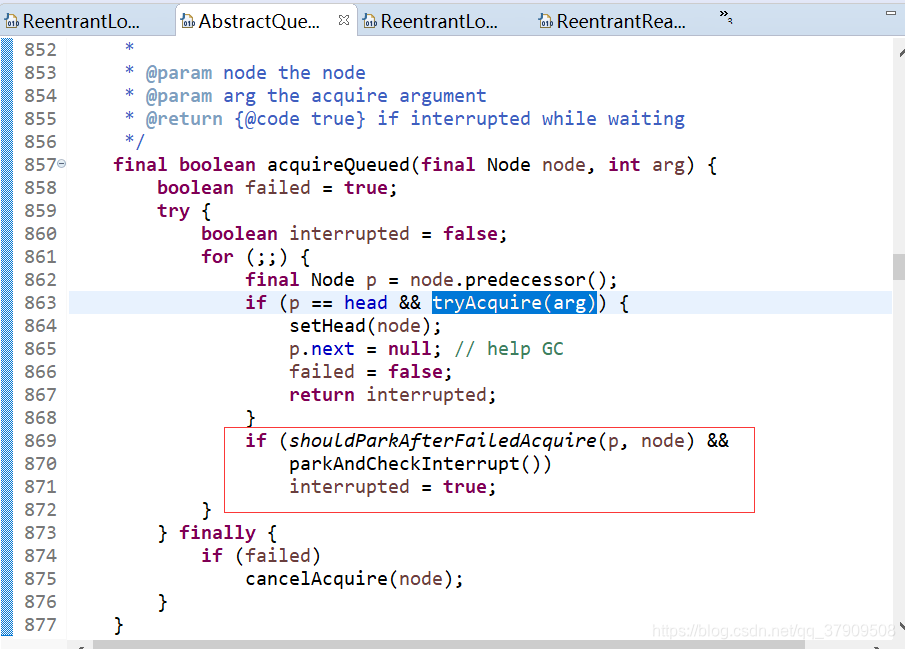Click 'if (failed)' on line 874
The height and width of the screenshot is (649, 905).
coord(260,556)
